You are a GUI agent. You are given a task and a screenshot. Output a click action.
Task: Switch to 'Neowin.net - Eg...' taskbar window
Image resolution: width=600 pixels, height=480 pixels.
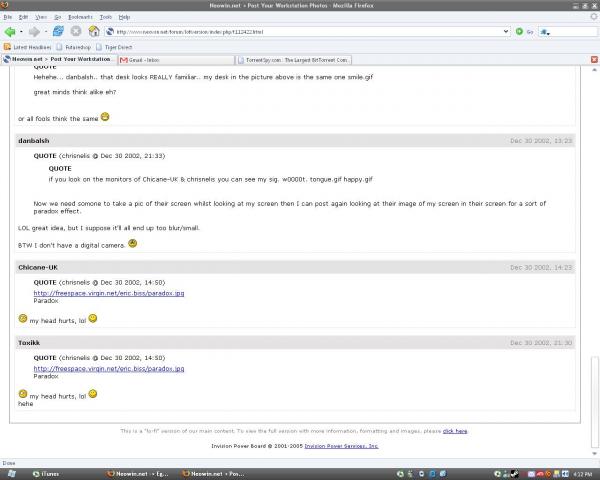[139, 474]
